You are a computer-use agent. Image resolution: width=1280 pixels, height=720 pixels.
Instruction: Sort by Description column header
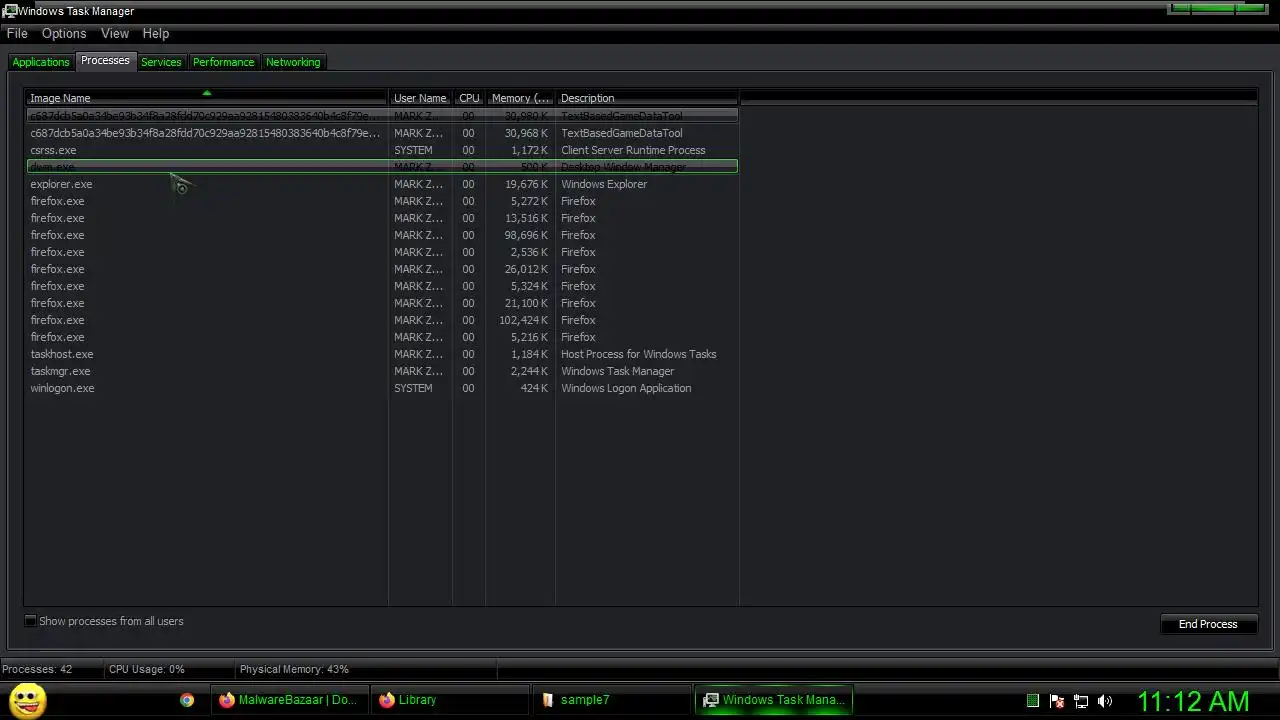pyautogui.click(x=647, y=98)
